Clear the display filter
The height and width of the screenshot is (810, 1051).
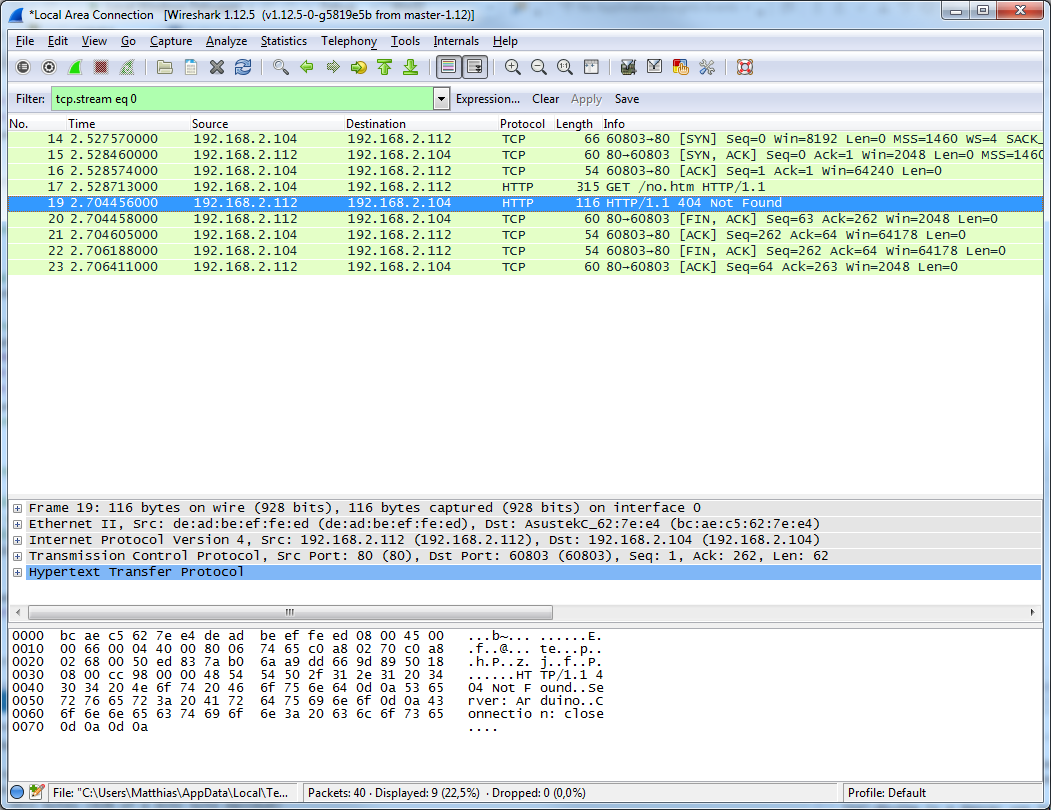pyautogui.click(x=546, y=99)
